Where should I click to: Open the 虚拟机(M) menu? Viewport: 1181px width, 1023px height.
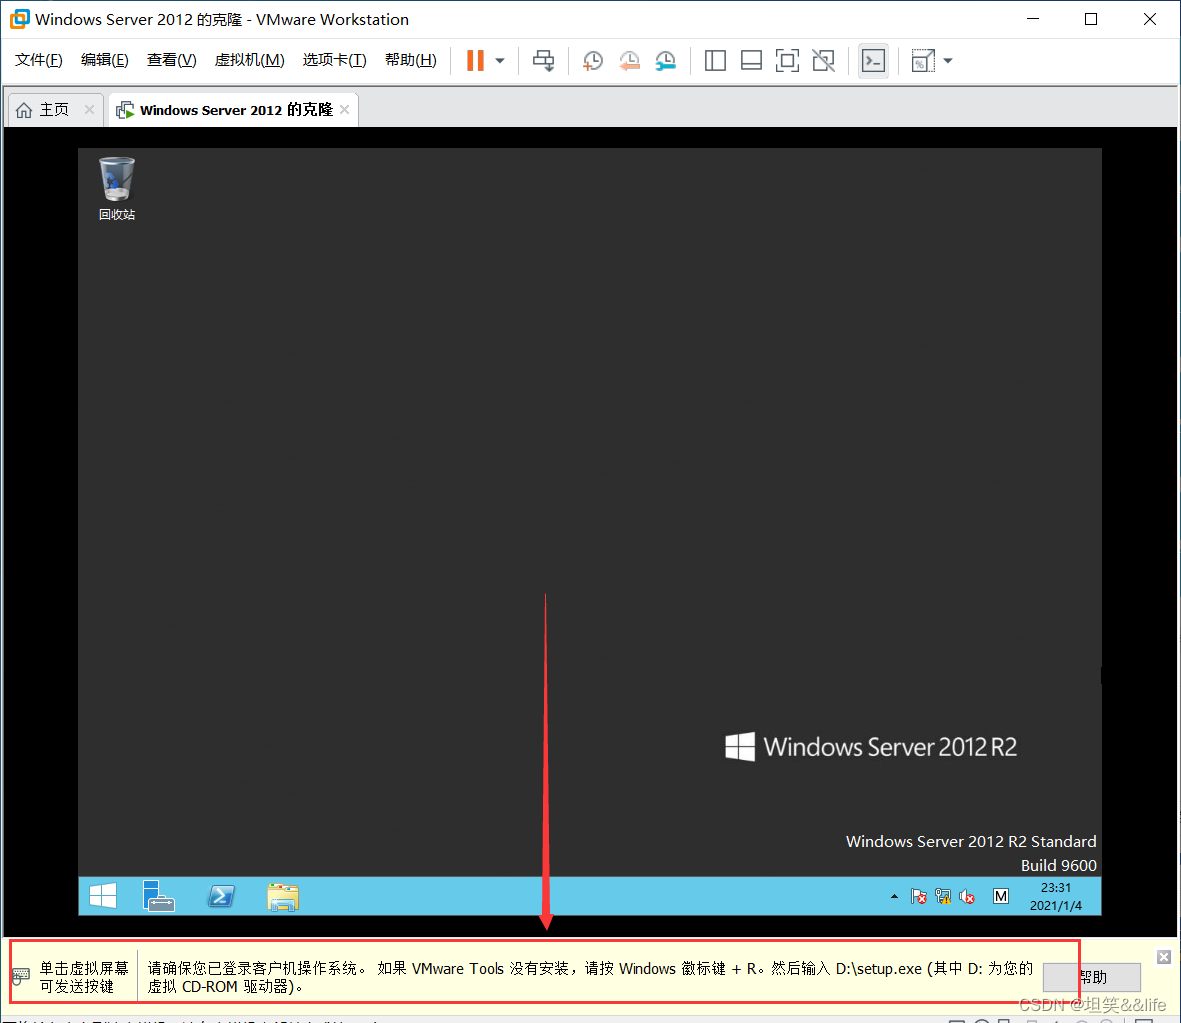(249, 60)
